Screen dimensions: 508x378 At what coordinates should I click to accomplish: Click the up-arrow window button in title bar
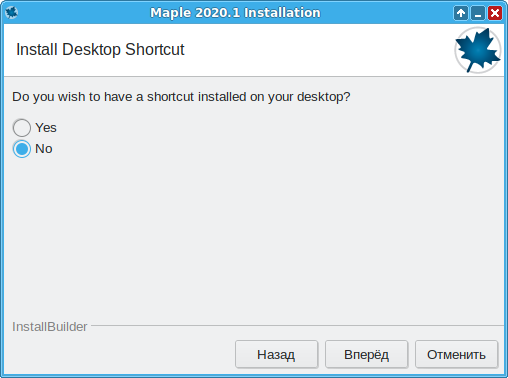[461, 13]
